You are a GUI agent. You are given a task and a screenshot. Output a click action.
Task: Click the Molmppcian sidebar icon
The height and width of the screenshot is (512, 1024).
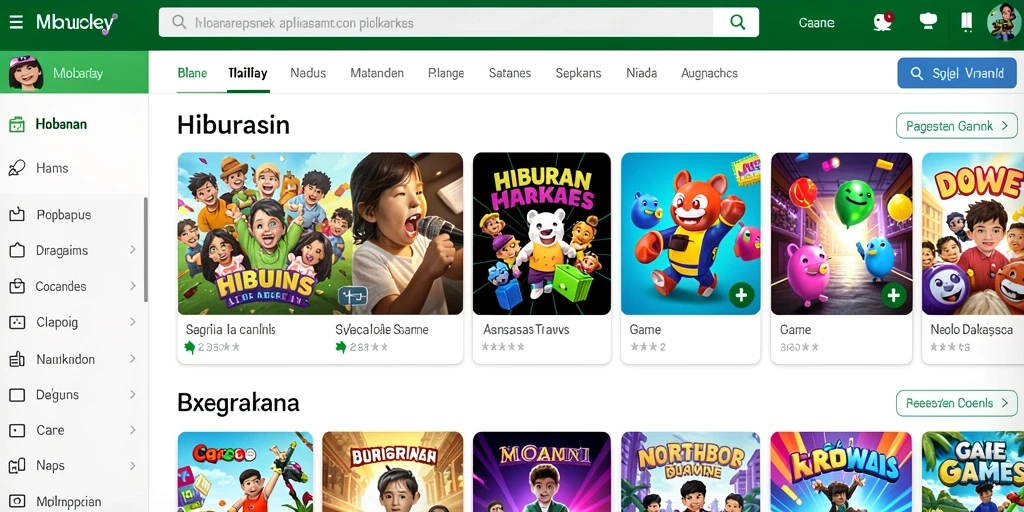coord(17,502)
